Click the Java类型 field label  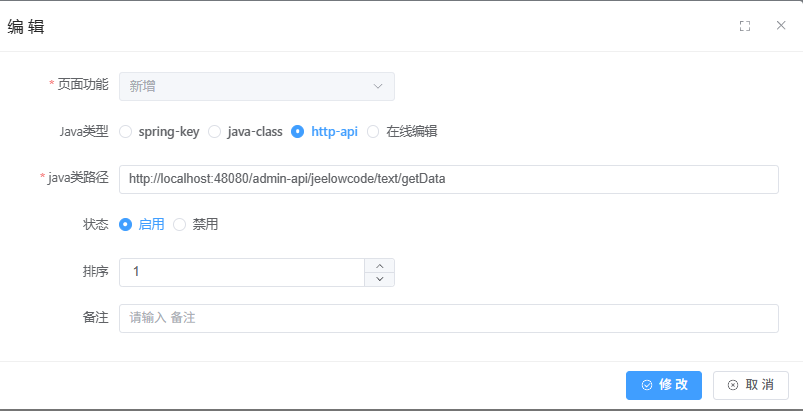84,131
